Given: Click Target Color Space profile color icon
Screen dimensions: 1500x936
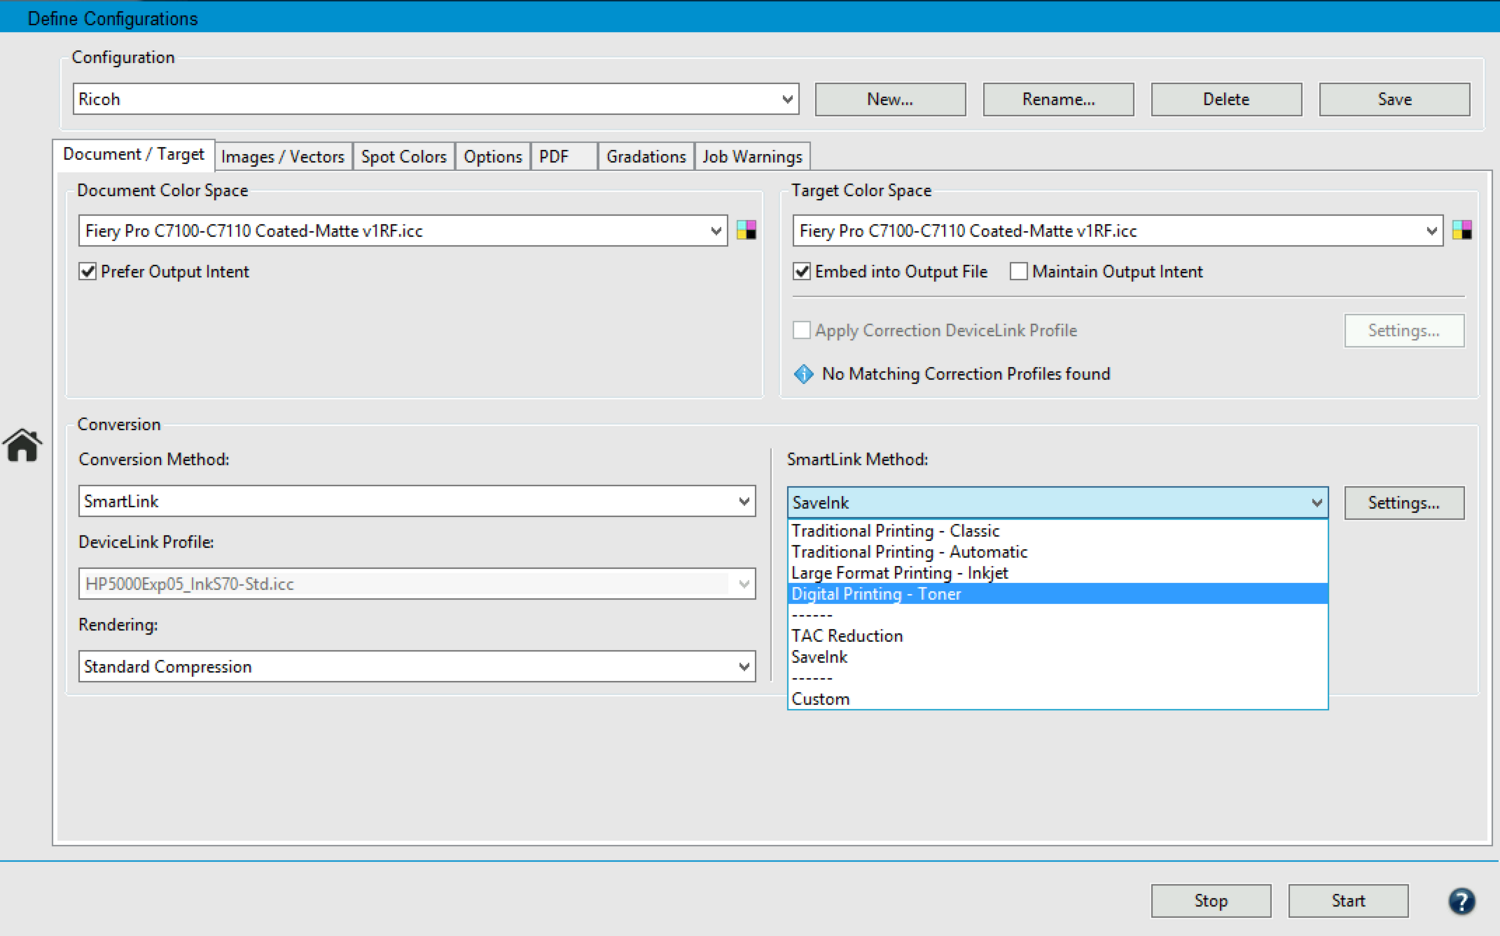Looking at the screenshot, I should point(1461,231).
